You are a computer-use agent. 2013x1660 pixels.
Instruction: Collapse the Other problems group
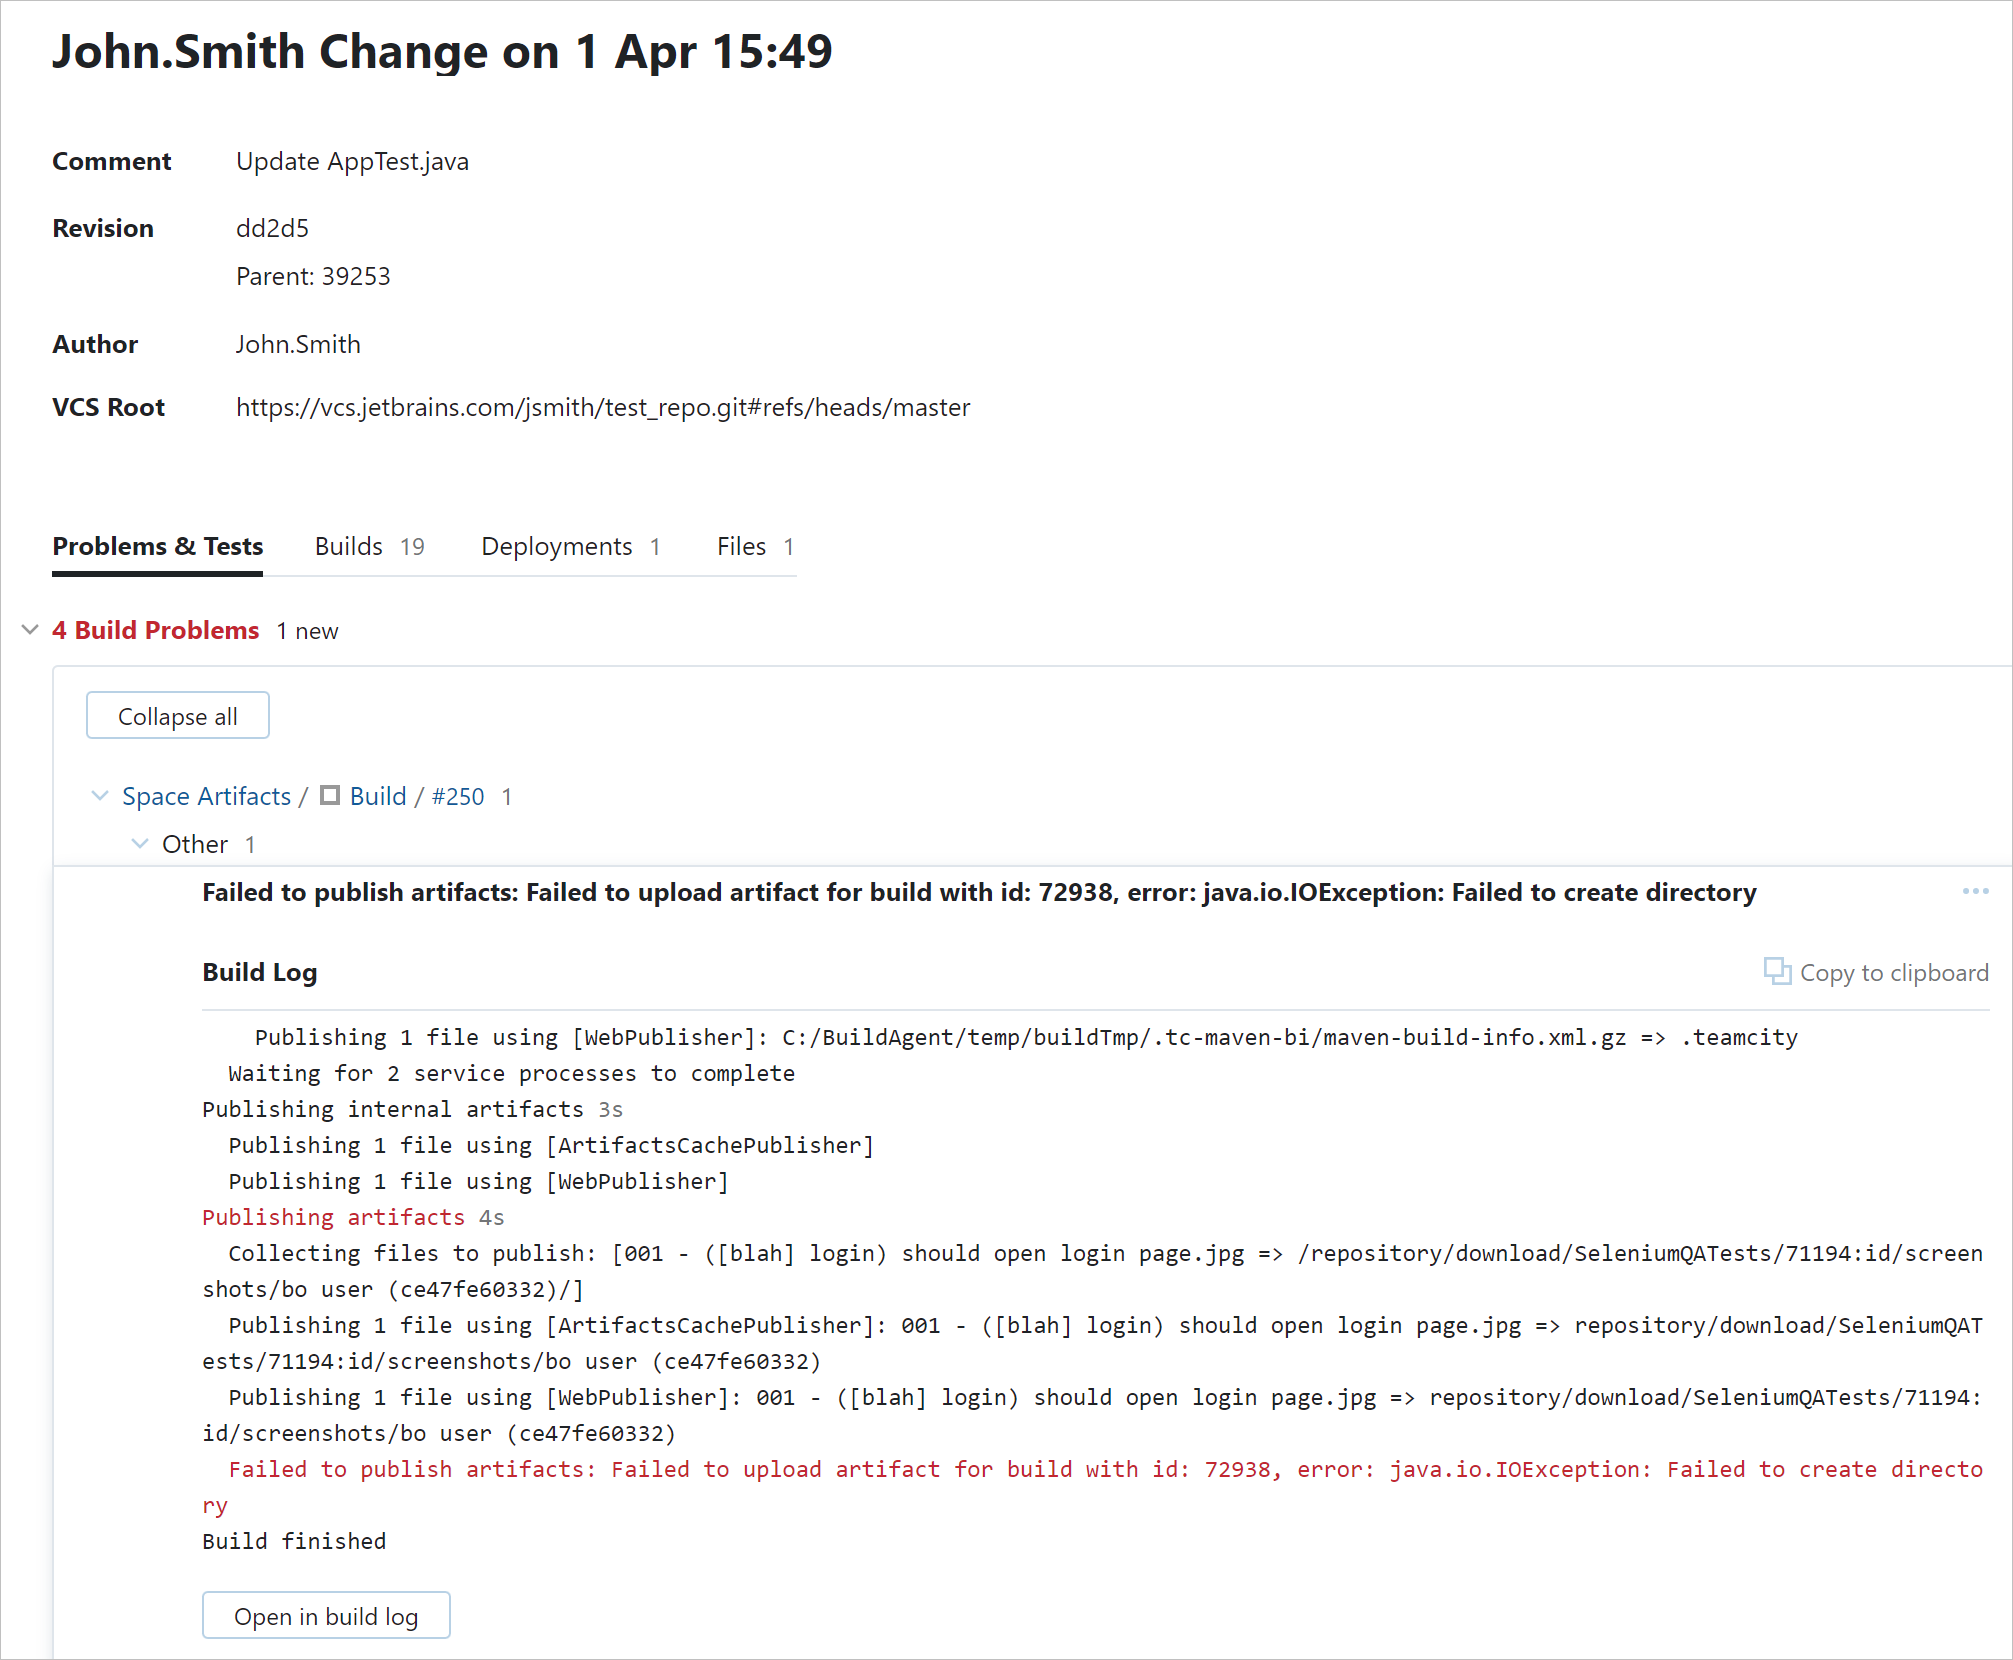tap(140, 844)
